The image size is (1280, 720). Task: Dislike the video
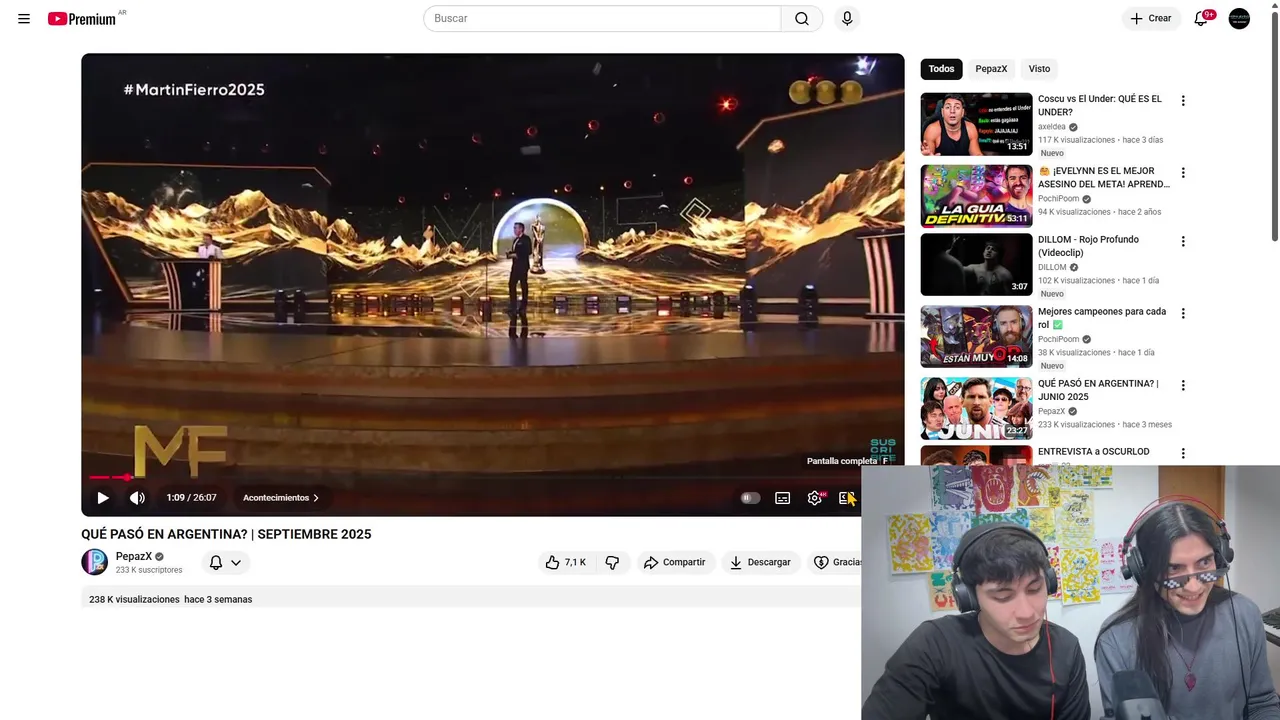pyautogui.click(x=612, y=562)
